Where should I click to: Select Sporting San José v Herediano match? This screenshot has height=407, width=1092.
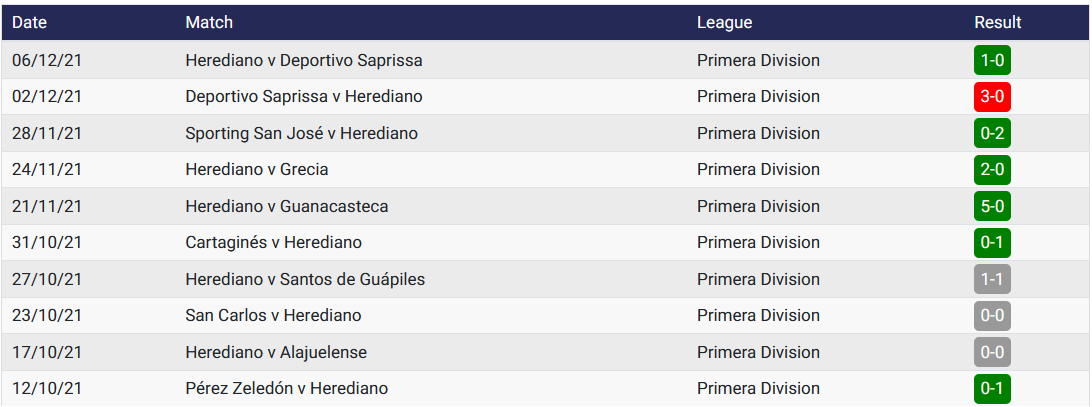point(301,133)
